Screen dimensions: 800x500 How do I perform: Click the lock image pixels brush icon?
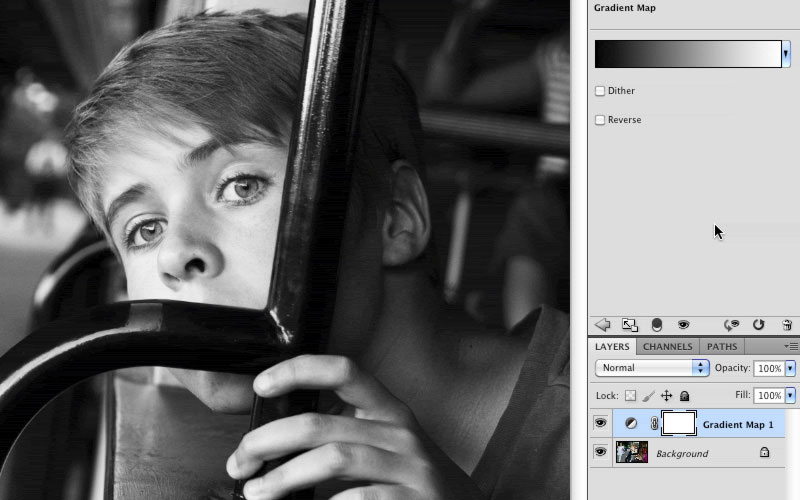coord(648,396)
